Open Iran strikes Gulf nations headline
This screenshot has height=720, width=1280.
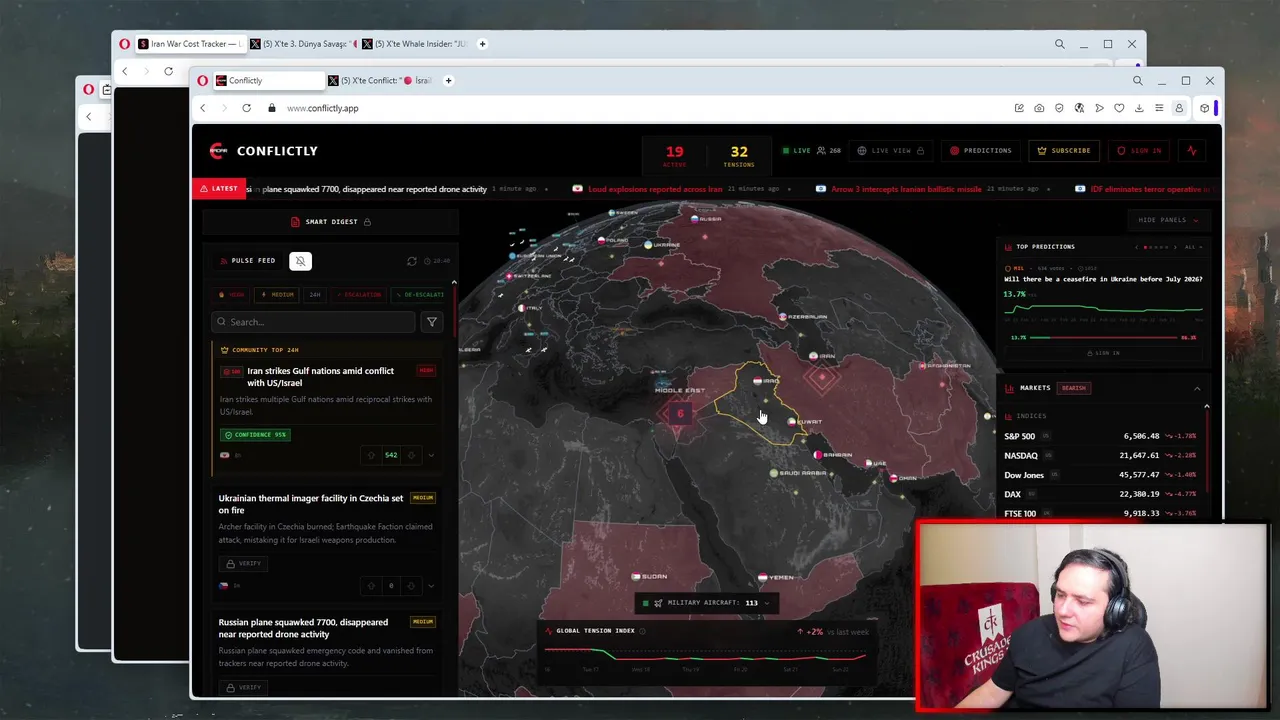320,377
